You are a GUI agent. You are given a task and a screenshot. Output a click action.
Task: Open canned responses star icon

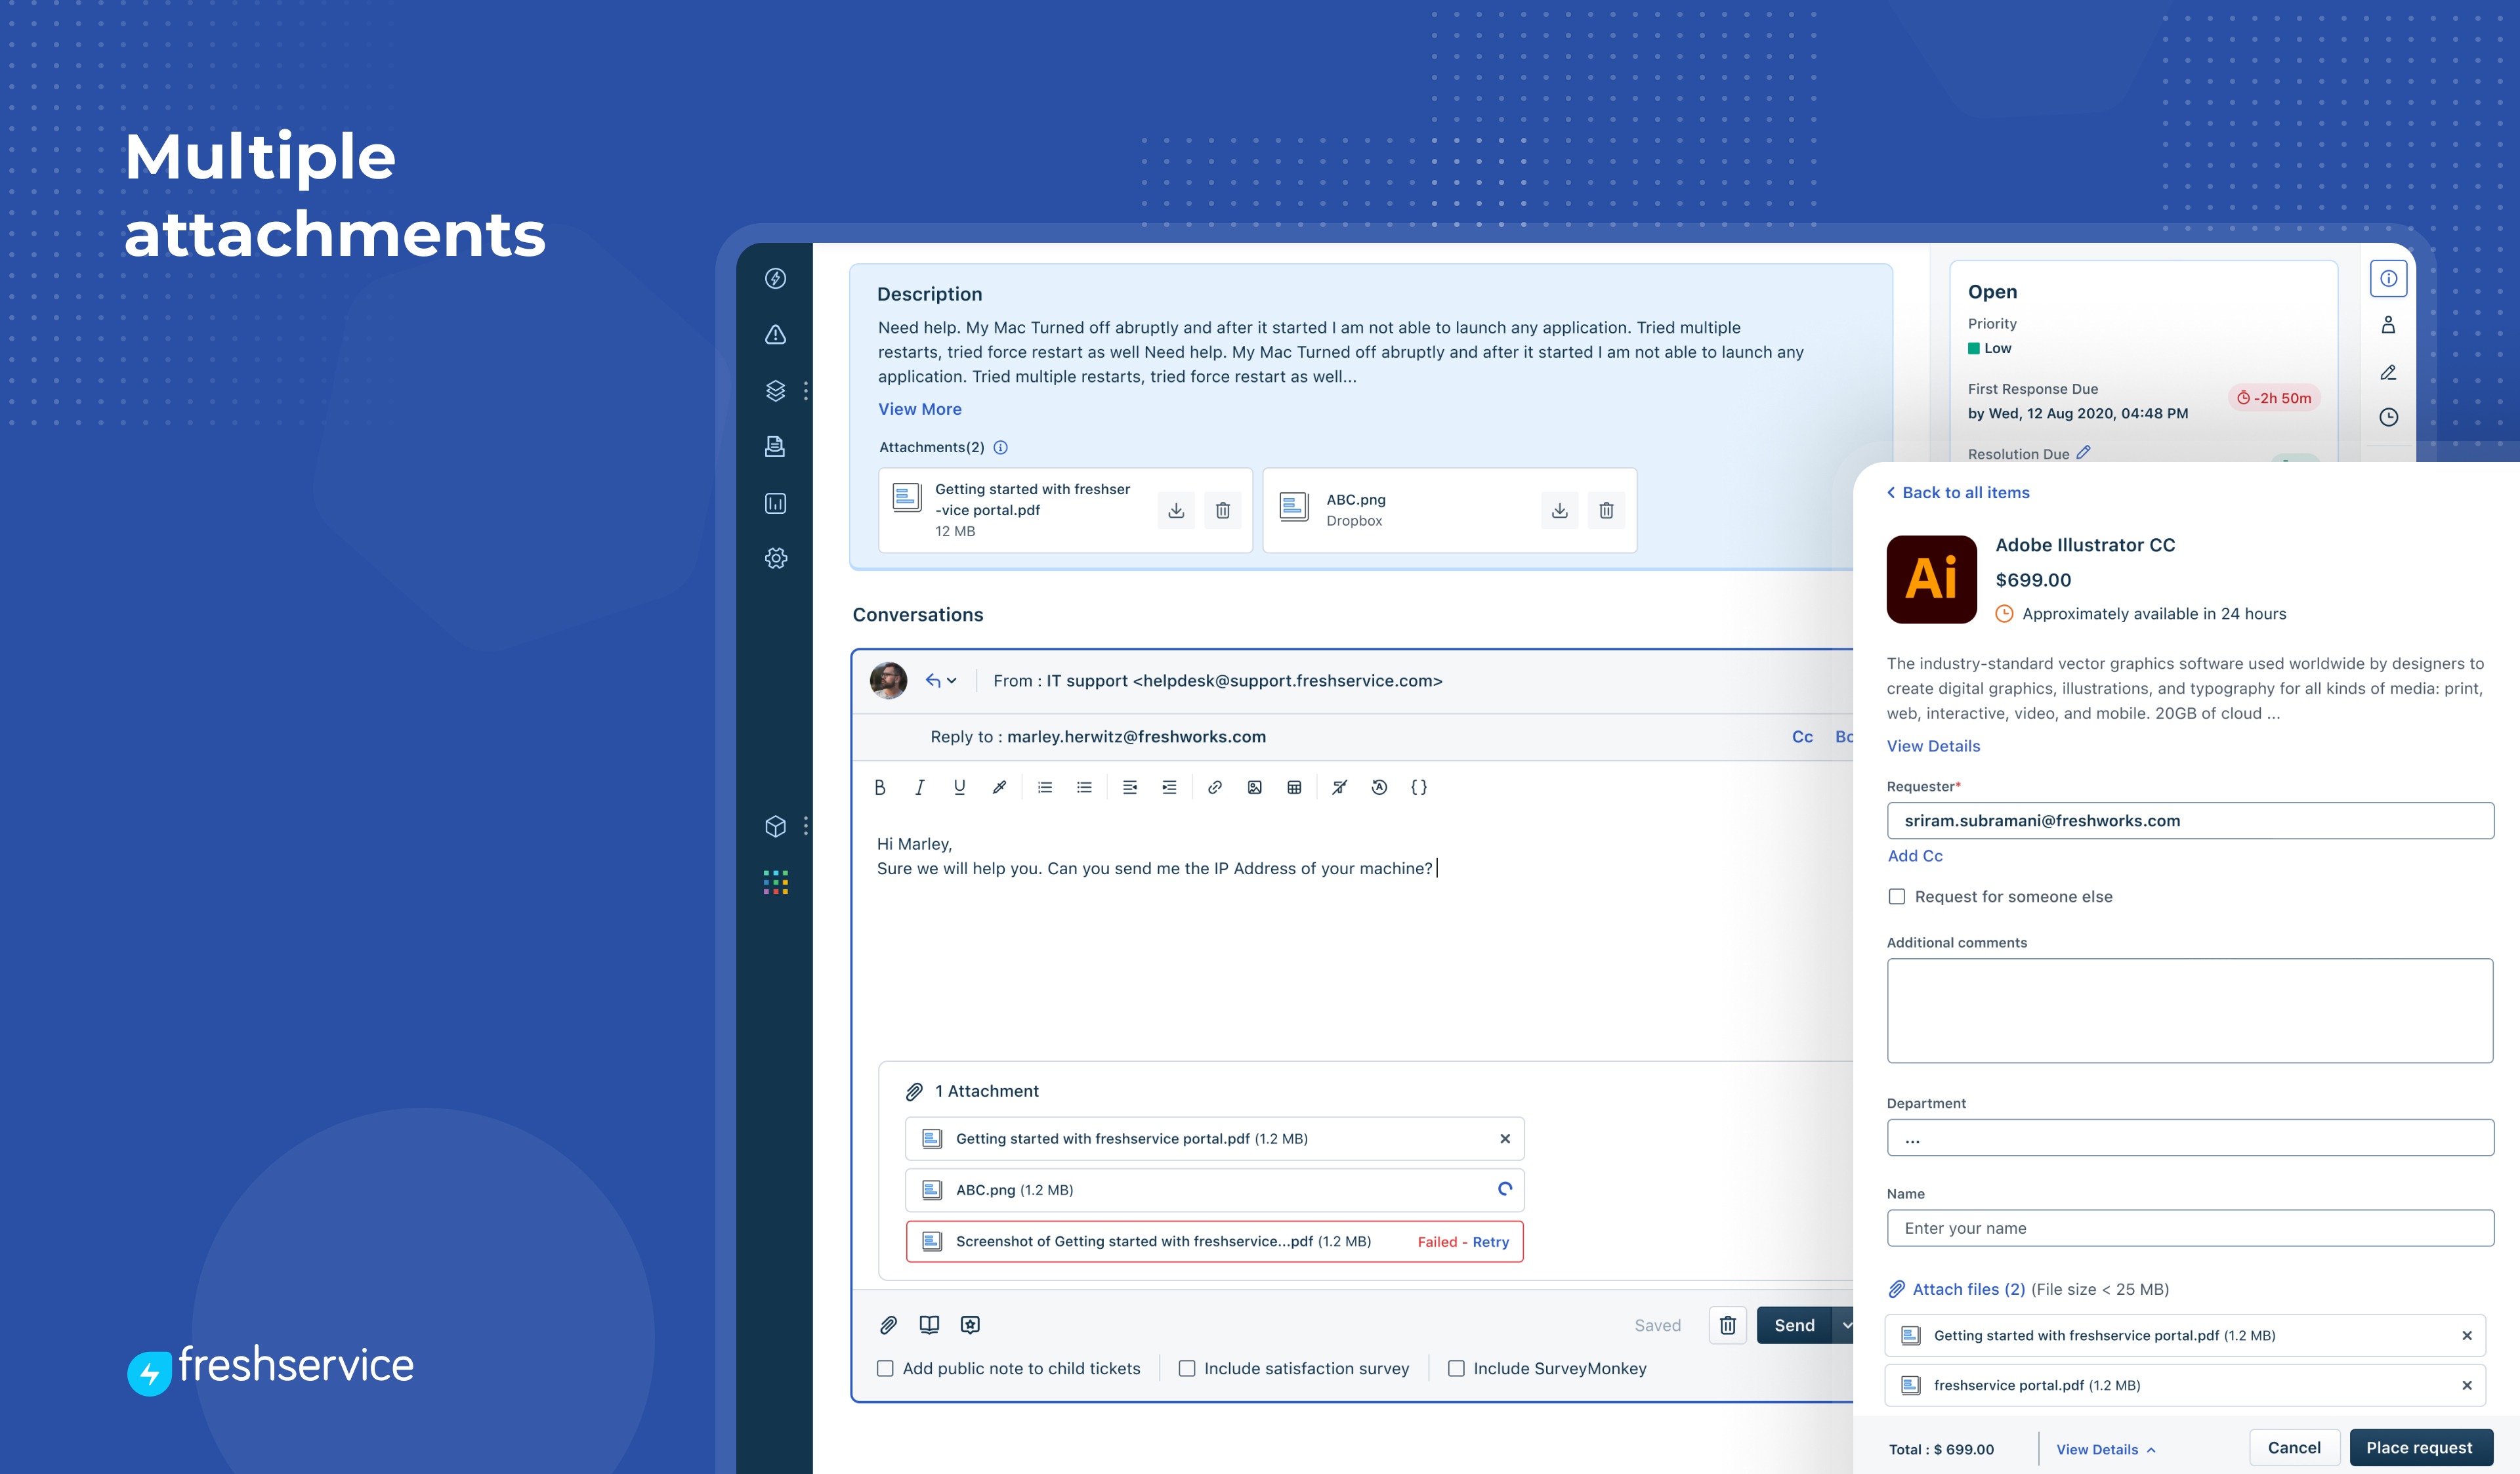[970, 1325]
